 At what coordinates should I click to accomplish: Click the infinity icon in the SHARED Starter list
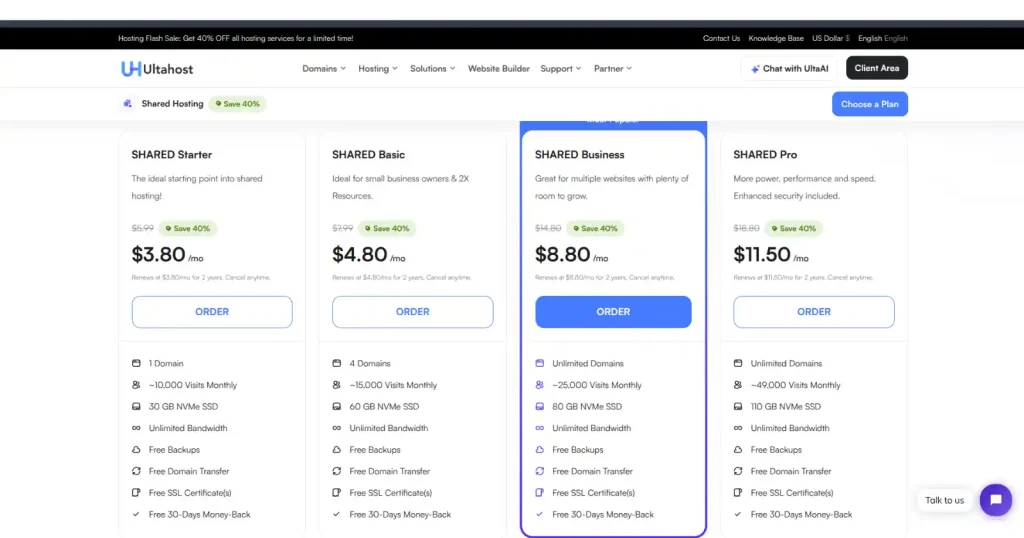point(136,428)
